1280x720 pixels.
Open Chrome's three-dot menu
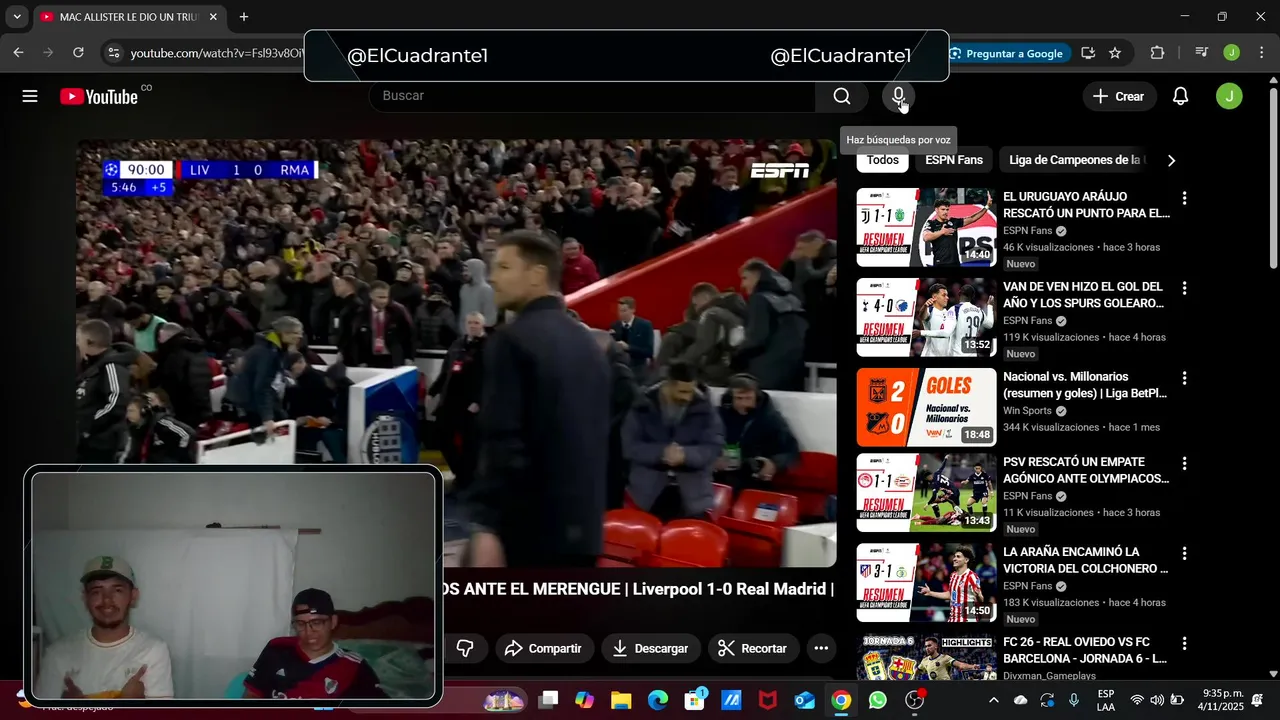(1261, 53)
